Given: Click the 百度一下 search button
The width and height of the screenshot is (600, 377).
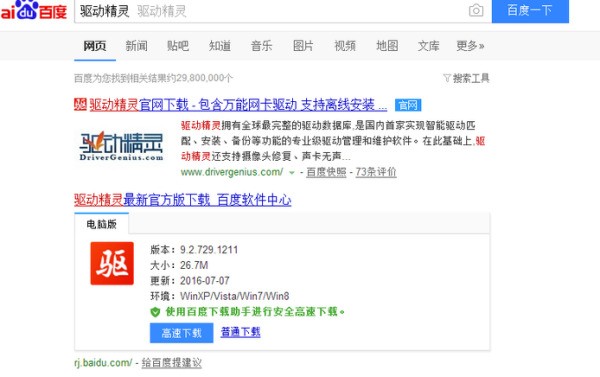Looking at the screenshot, I should point(530,11).
